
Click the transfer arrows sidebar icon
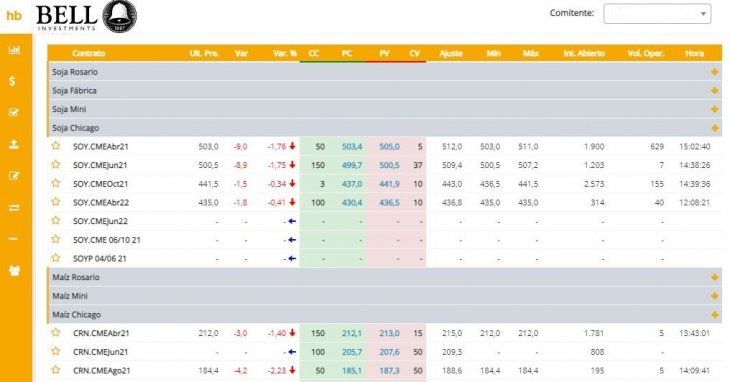(14, 208)
